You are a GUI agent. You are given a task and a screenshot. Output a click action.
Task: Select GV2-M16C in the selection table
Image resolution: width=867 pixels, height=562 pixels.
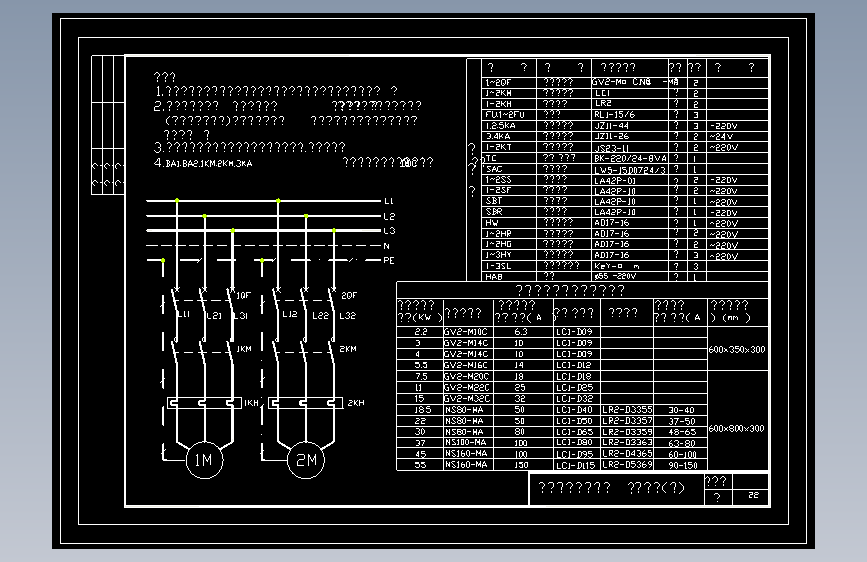[466, 365]
